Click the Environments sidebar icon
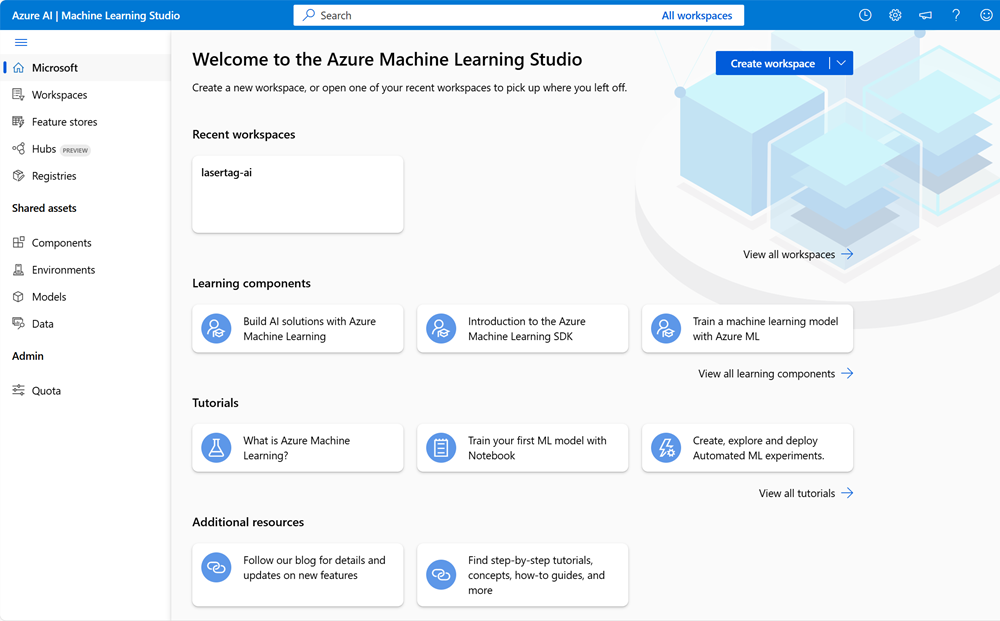The height and width of the screenshot is (621, 1000). click(18, 270)
